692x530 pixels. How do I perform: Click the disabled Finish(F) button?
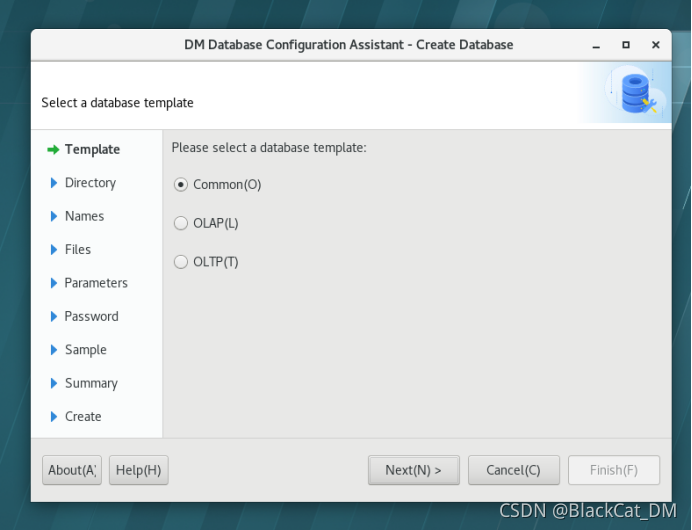[614, 470]
